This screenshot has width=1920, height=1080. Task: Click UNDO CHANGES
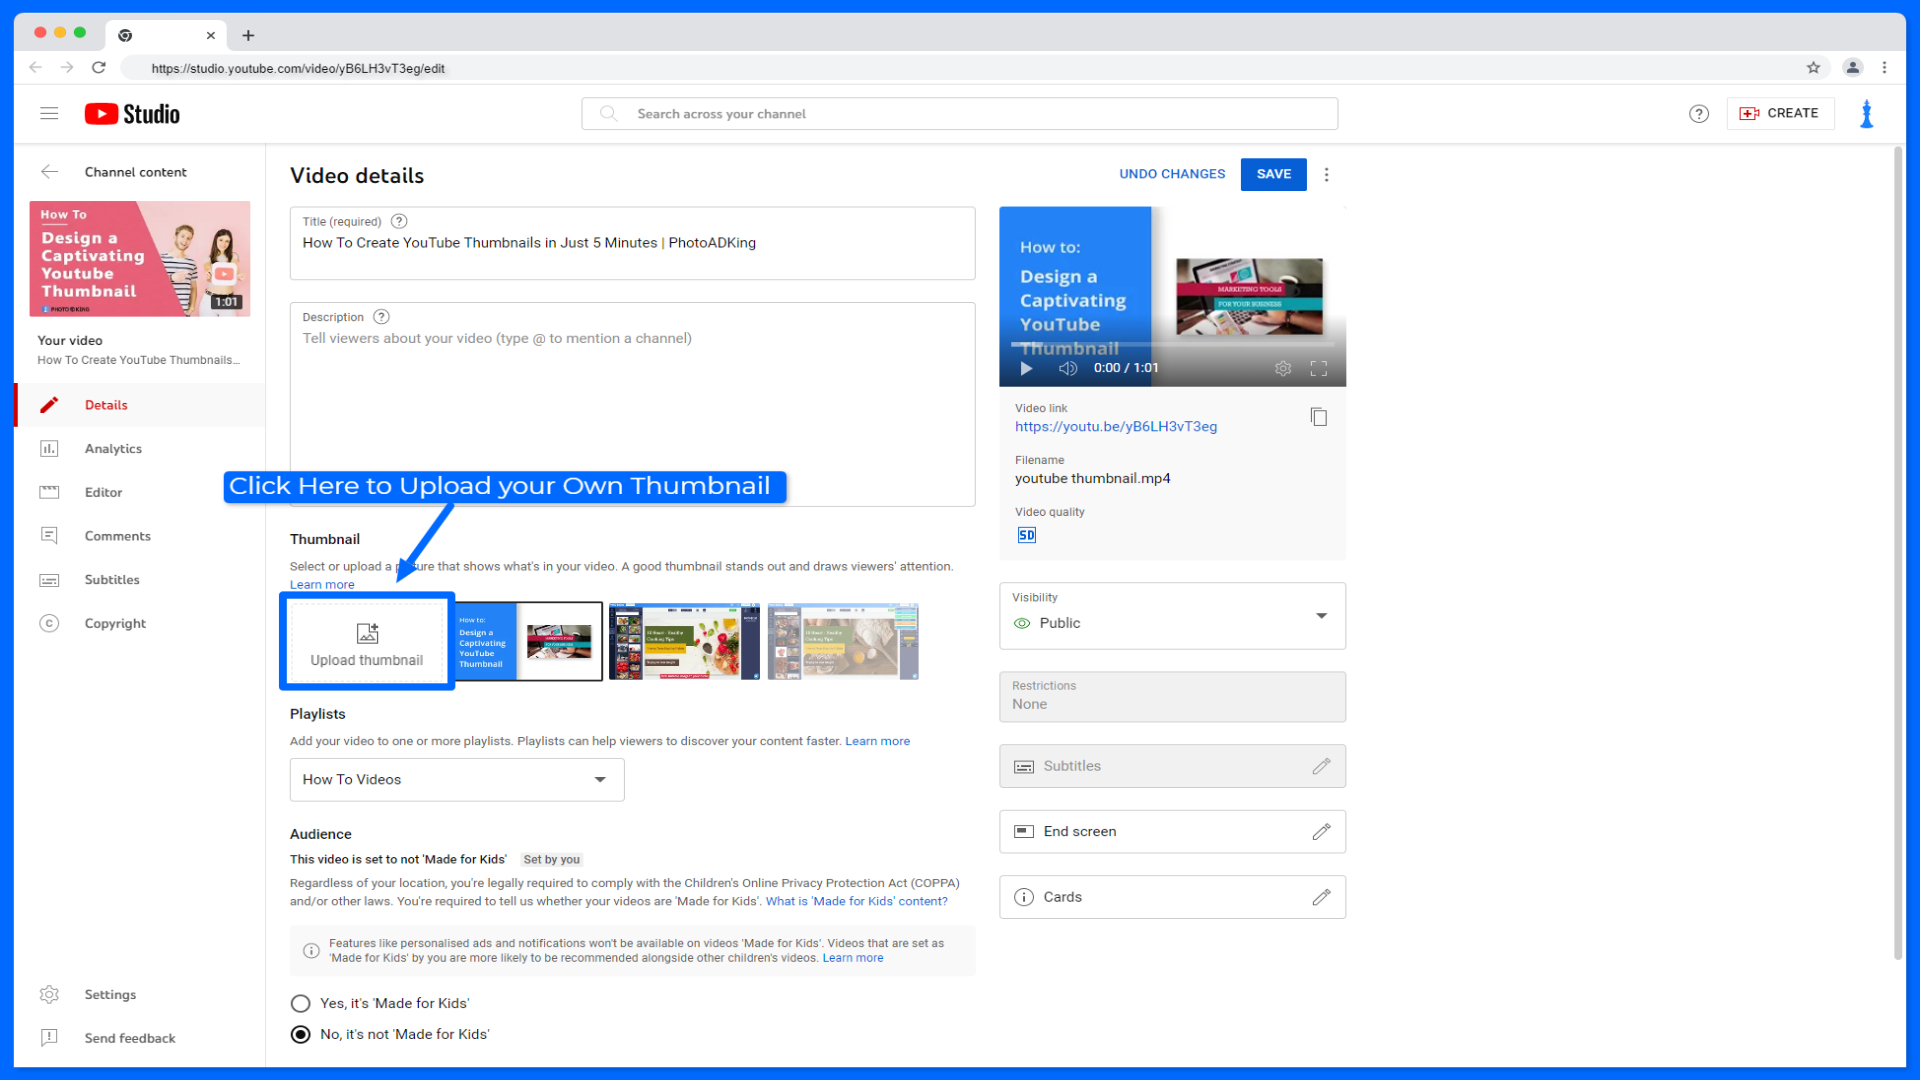click(1171, 174)
